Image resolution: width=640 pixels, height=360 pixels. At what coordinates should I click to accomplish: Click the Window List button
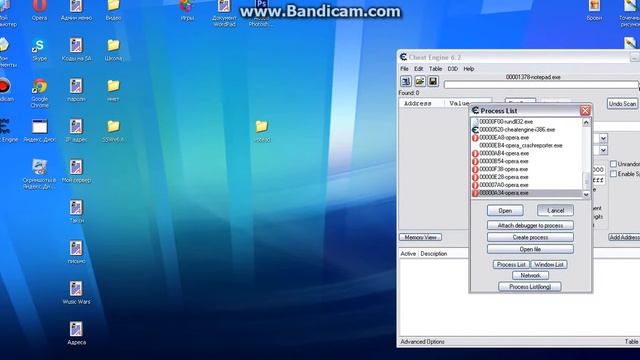point(549,264)
